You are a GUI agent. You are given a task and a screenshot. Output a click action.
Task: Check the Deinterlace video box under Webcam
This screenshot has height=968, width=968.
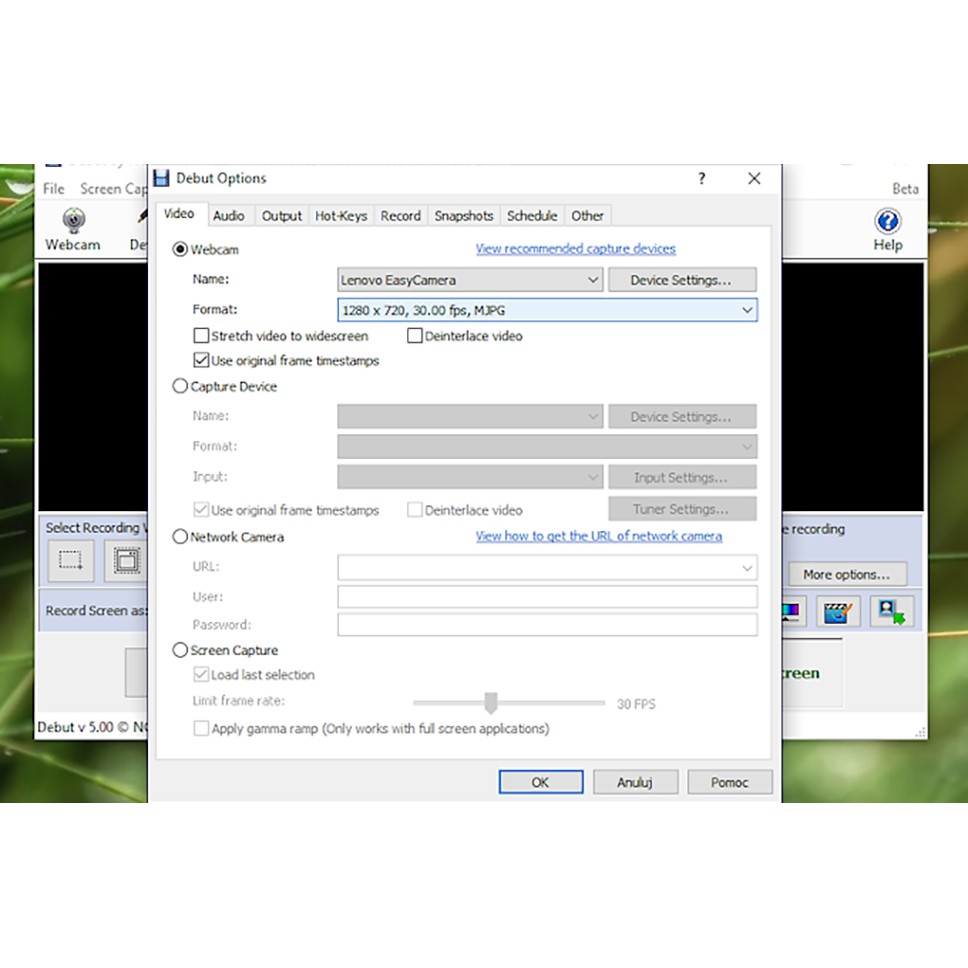415,336
